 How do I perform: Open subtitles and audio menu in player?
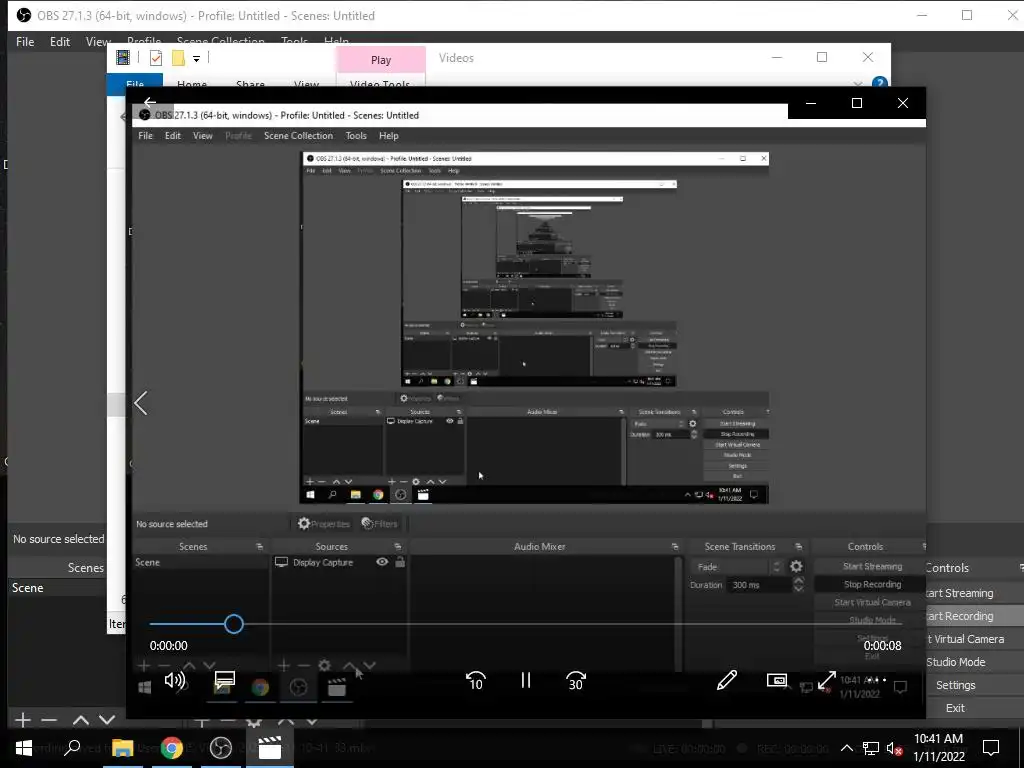(225, 680)
